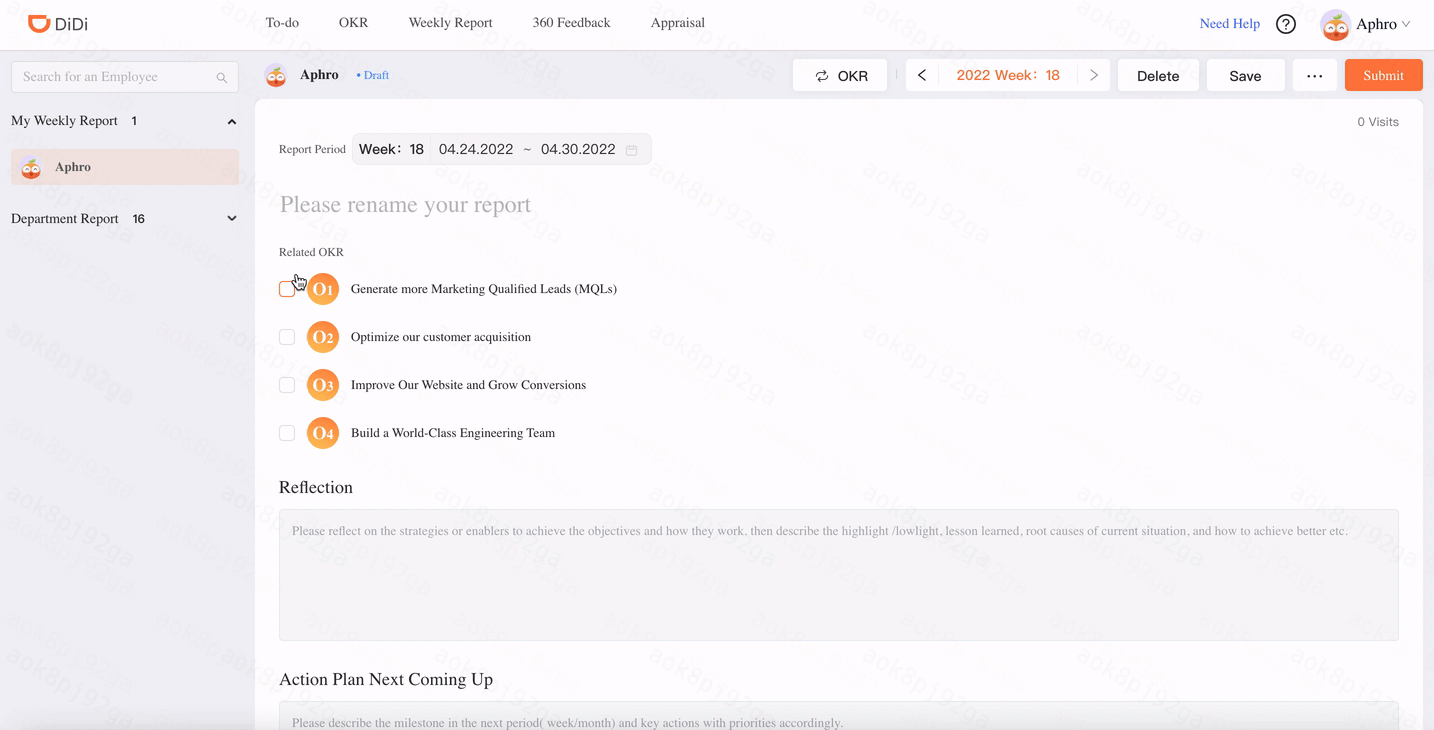Select Aphro in My Weekly Report list
The image size is (1434, 730).
[125, 167]
